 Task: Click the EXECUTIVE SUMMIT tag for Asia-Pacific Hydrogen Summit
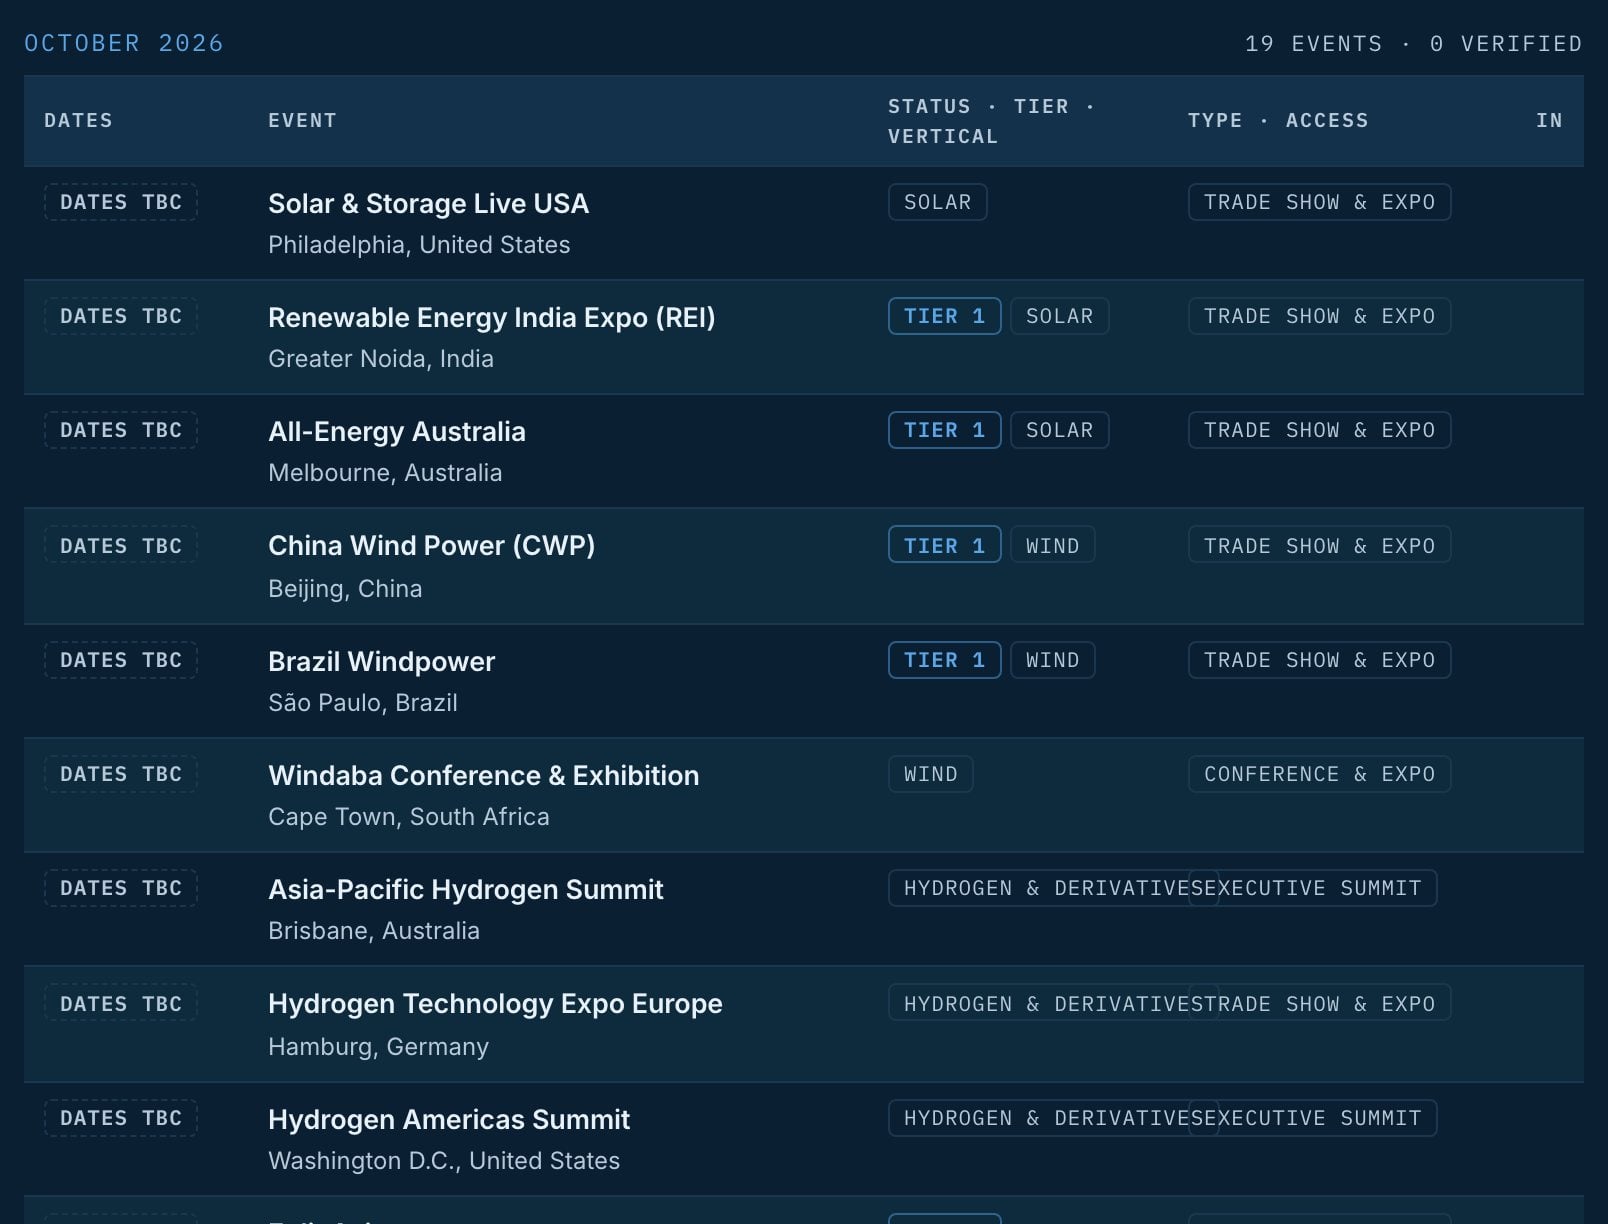coord(1312,888)
